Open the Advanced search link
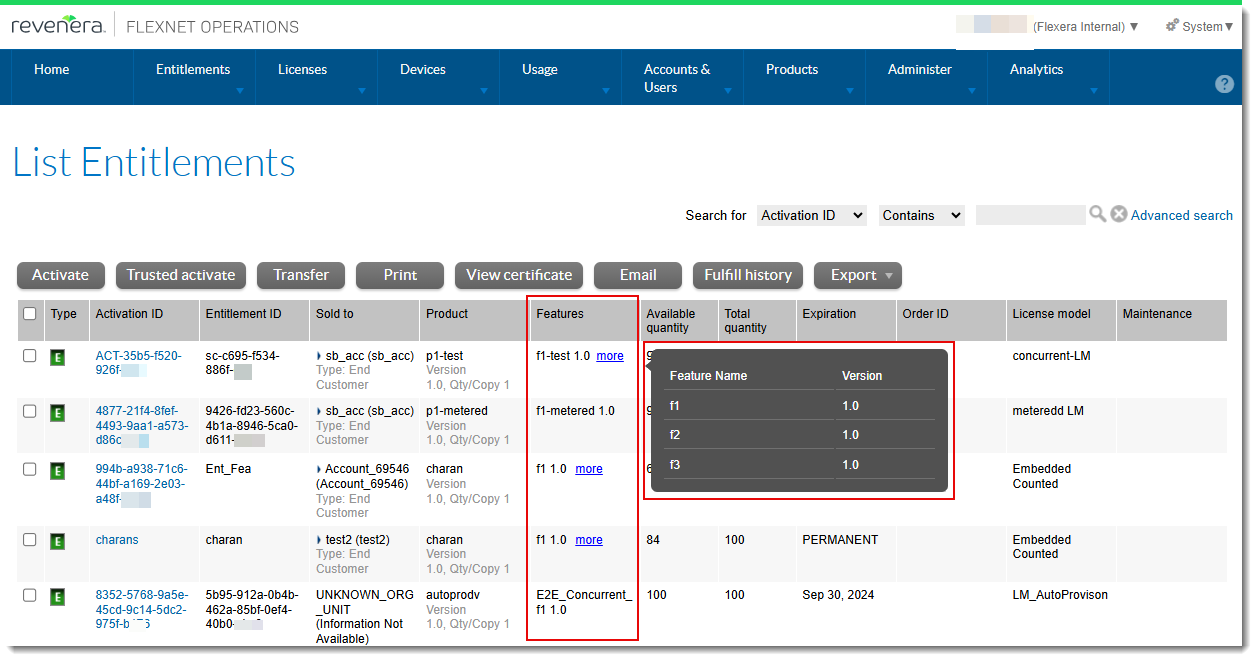The image size is (1257, 661). coord(1181,215)
